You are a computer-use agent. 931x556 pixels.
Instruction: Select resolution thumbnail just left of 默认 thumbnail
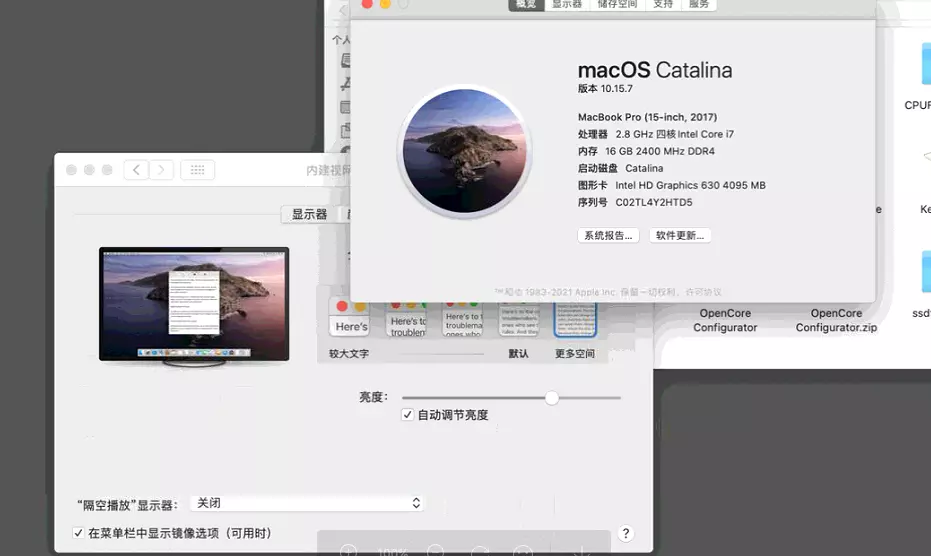coord(463,320)
